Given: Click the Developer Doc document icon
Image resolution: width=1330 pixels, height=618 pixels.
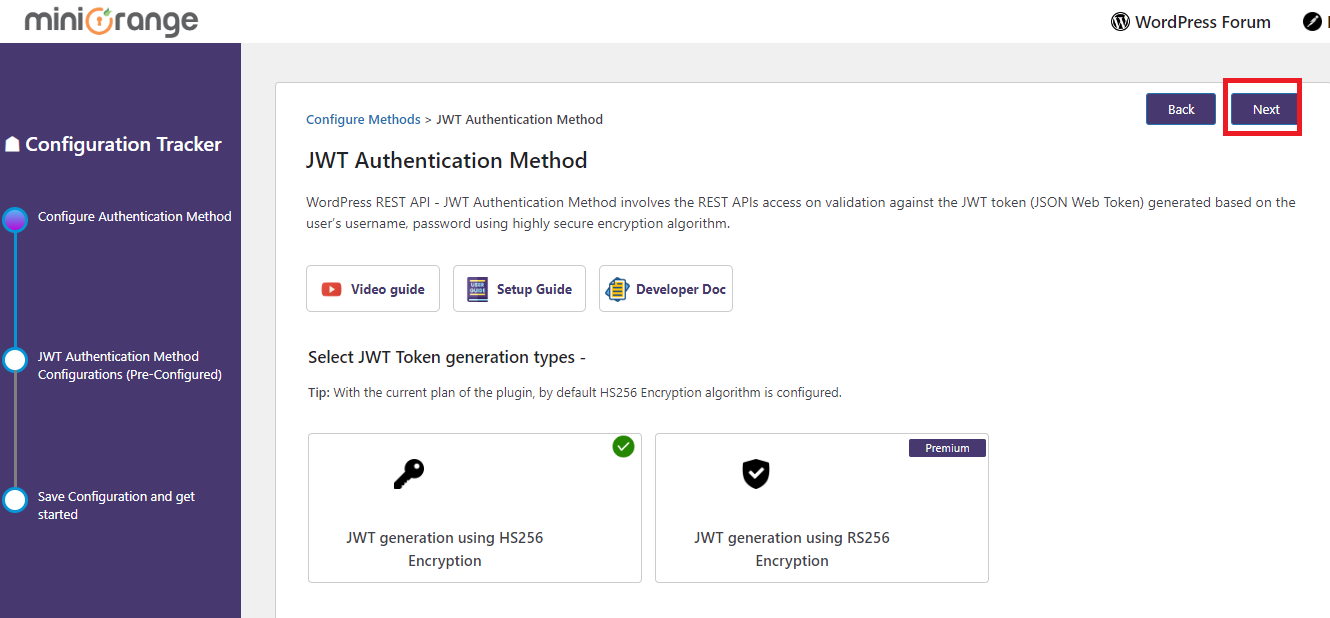Looking at the screenshot, I should (x=617, y=289).
